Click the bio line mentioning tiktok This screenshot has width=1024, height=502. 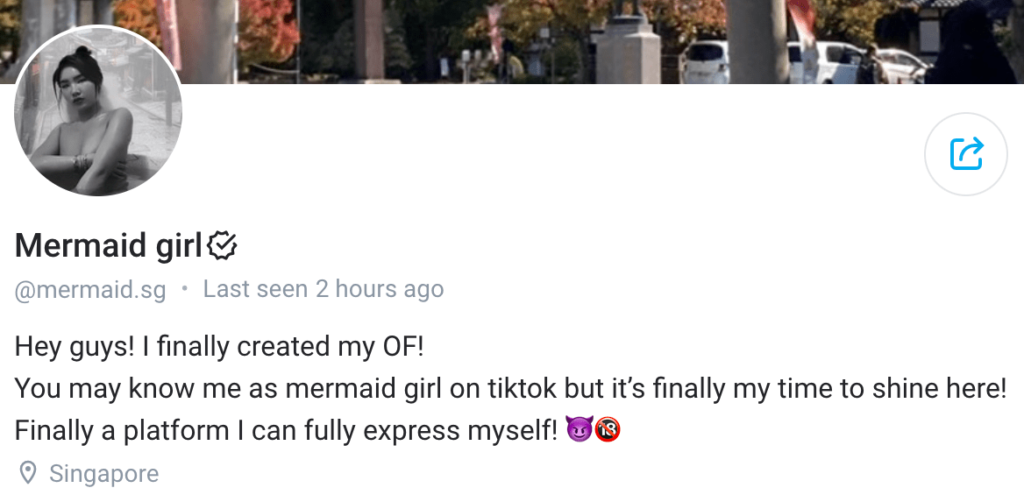coord(510,389)
